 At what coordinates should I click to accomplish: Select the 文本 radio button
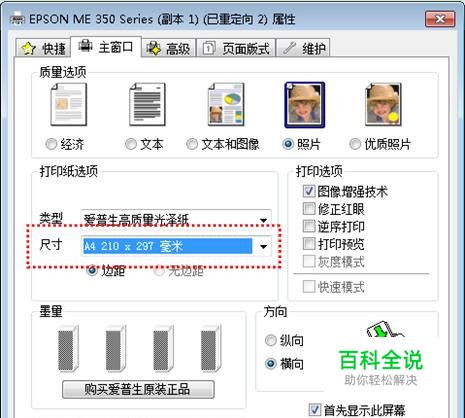coord(131,144)
